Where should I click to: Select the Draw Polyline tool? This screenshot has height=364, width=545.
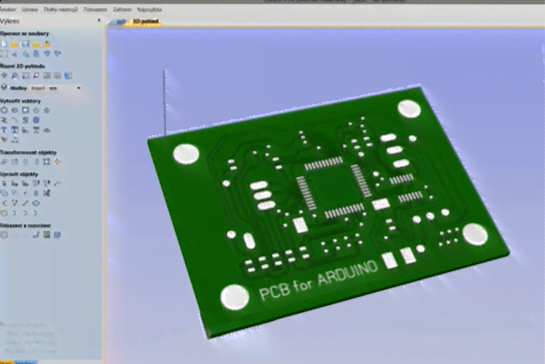point(4,120)
